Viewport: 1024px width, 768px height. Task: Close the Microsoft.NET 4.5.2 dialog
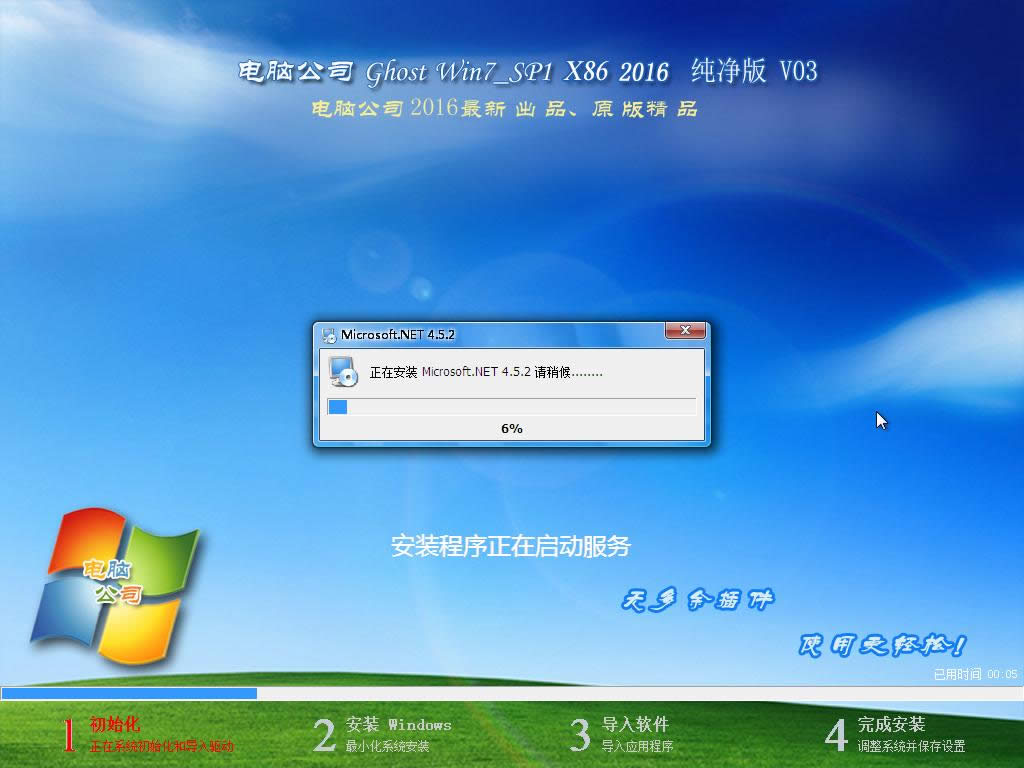[685, 331]
